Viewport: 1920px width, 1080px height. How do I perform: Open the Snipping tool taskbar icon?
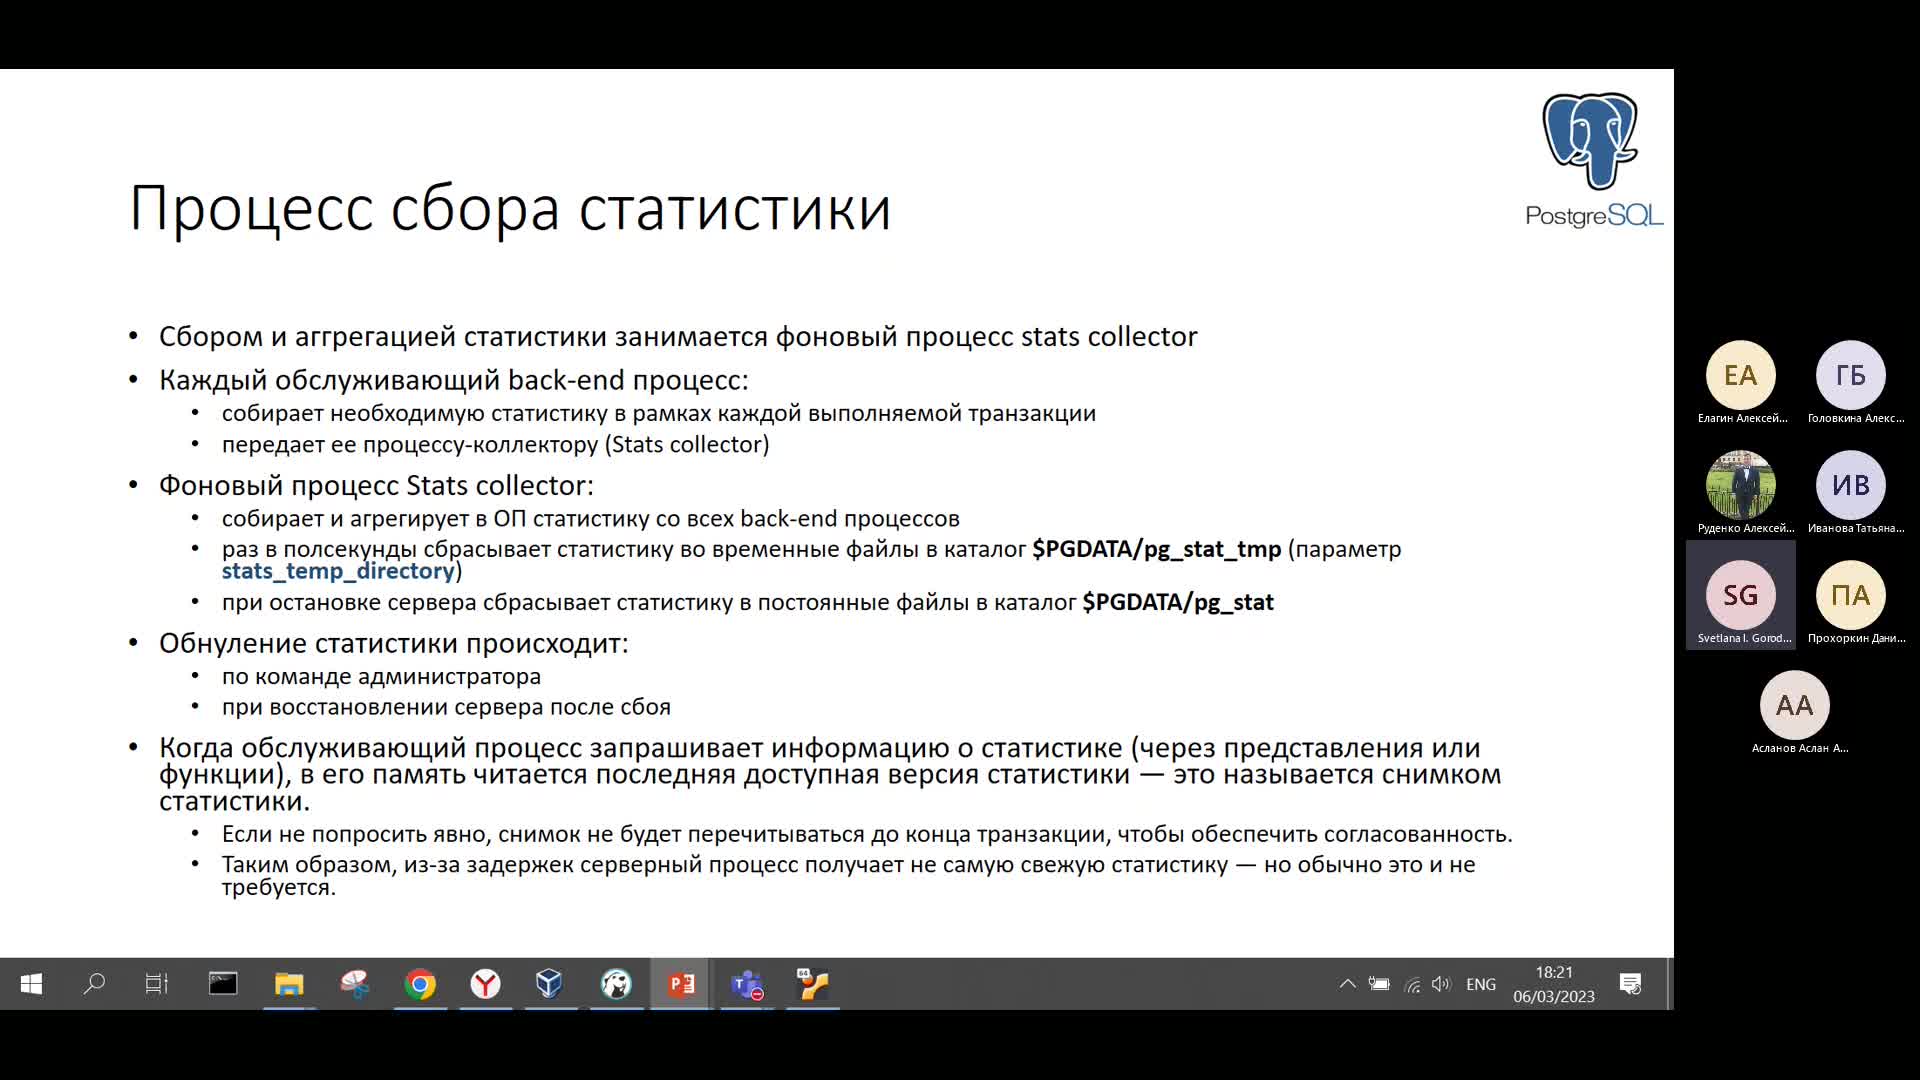point(354,984)
